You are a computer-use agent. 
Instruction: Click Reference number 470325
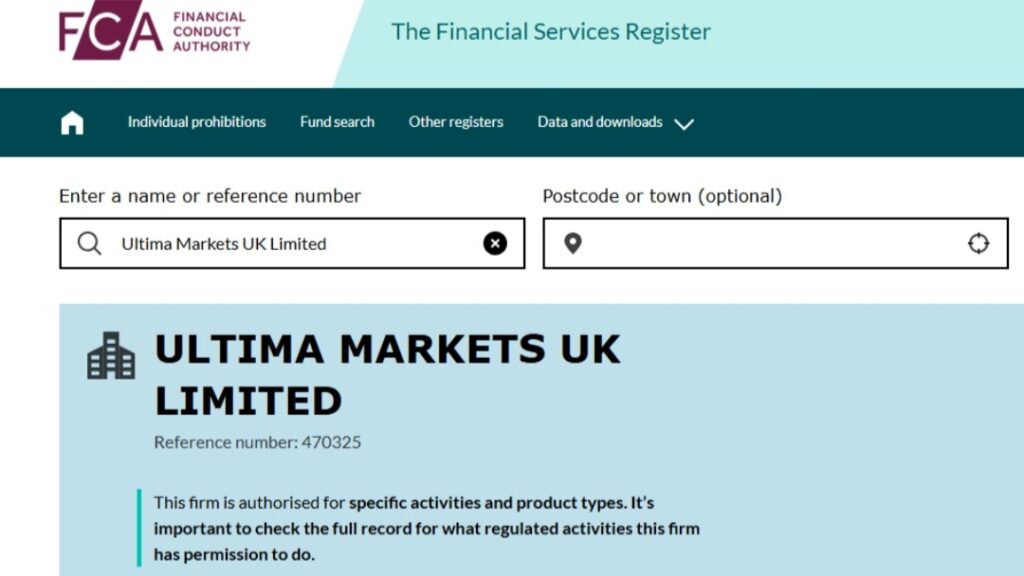[256, 441]
